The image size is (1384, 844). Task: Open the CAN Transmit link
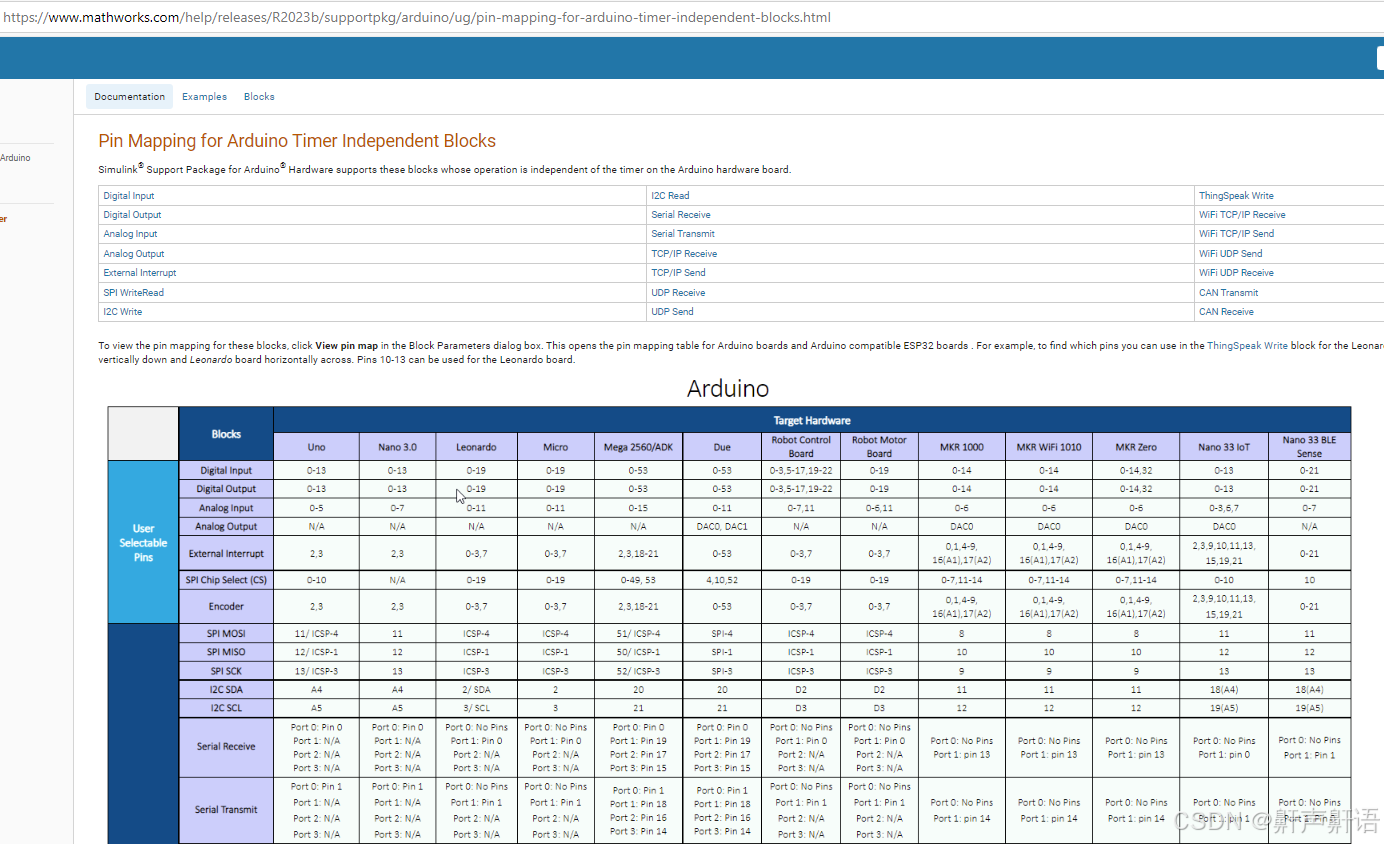coord(1228,293)
